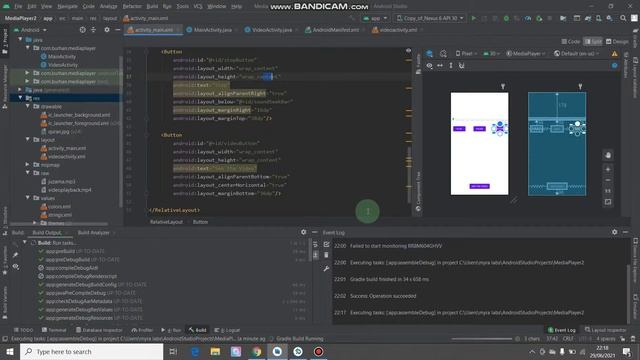Switch editor to Code view mode

tap(571, 41)
